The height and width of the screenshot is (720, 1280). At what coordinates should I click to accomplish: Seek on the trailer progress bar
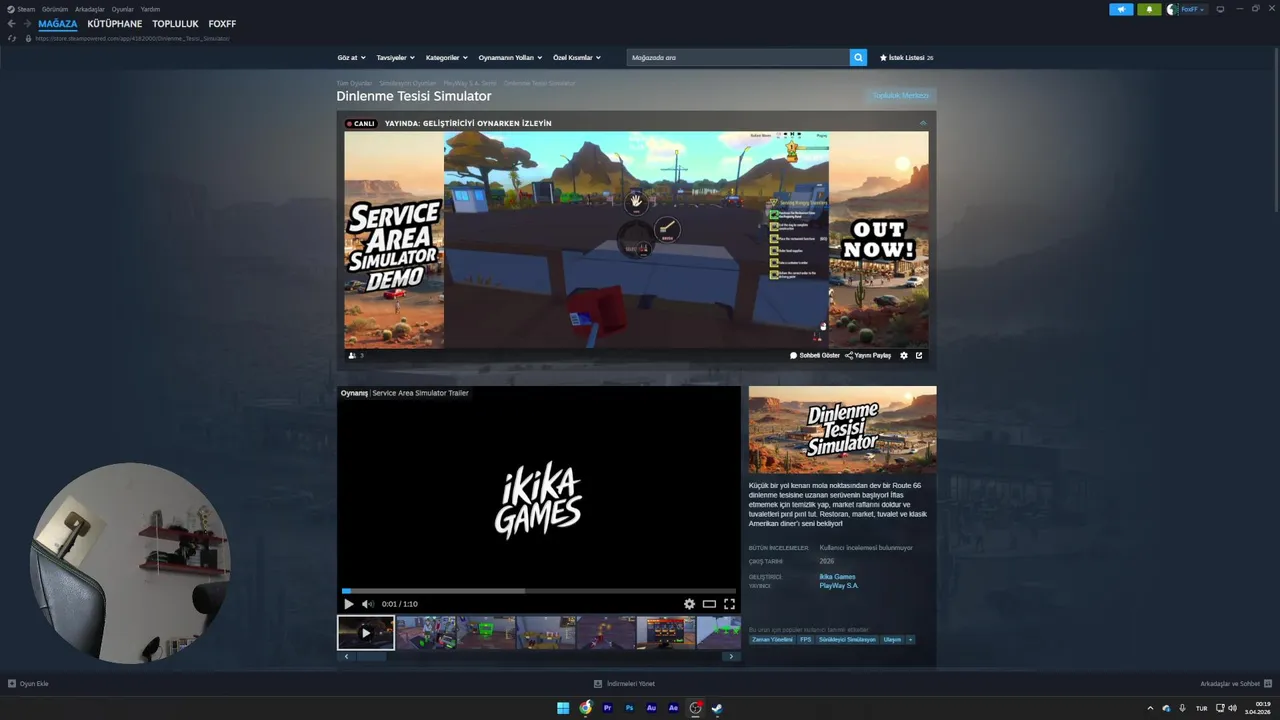tap(538, 591)
